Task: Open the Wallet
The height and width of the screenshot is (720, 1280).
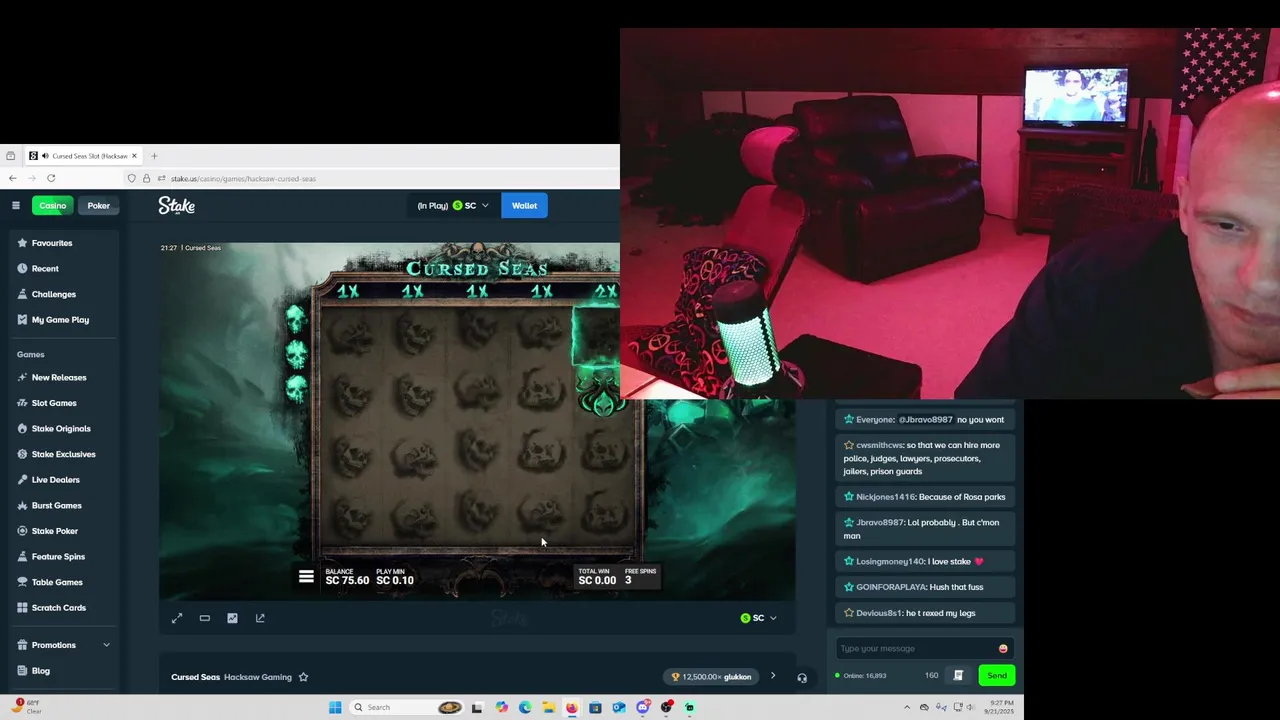Action: coord(524,205)
